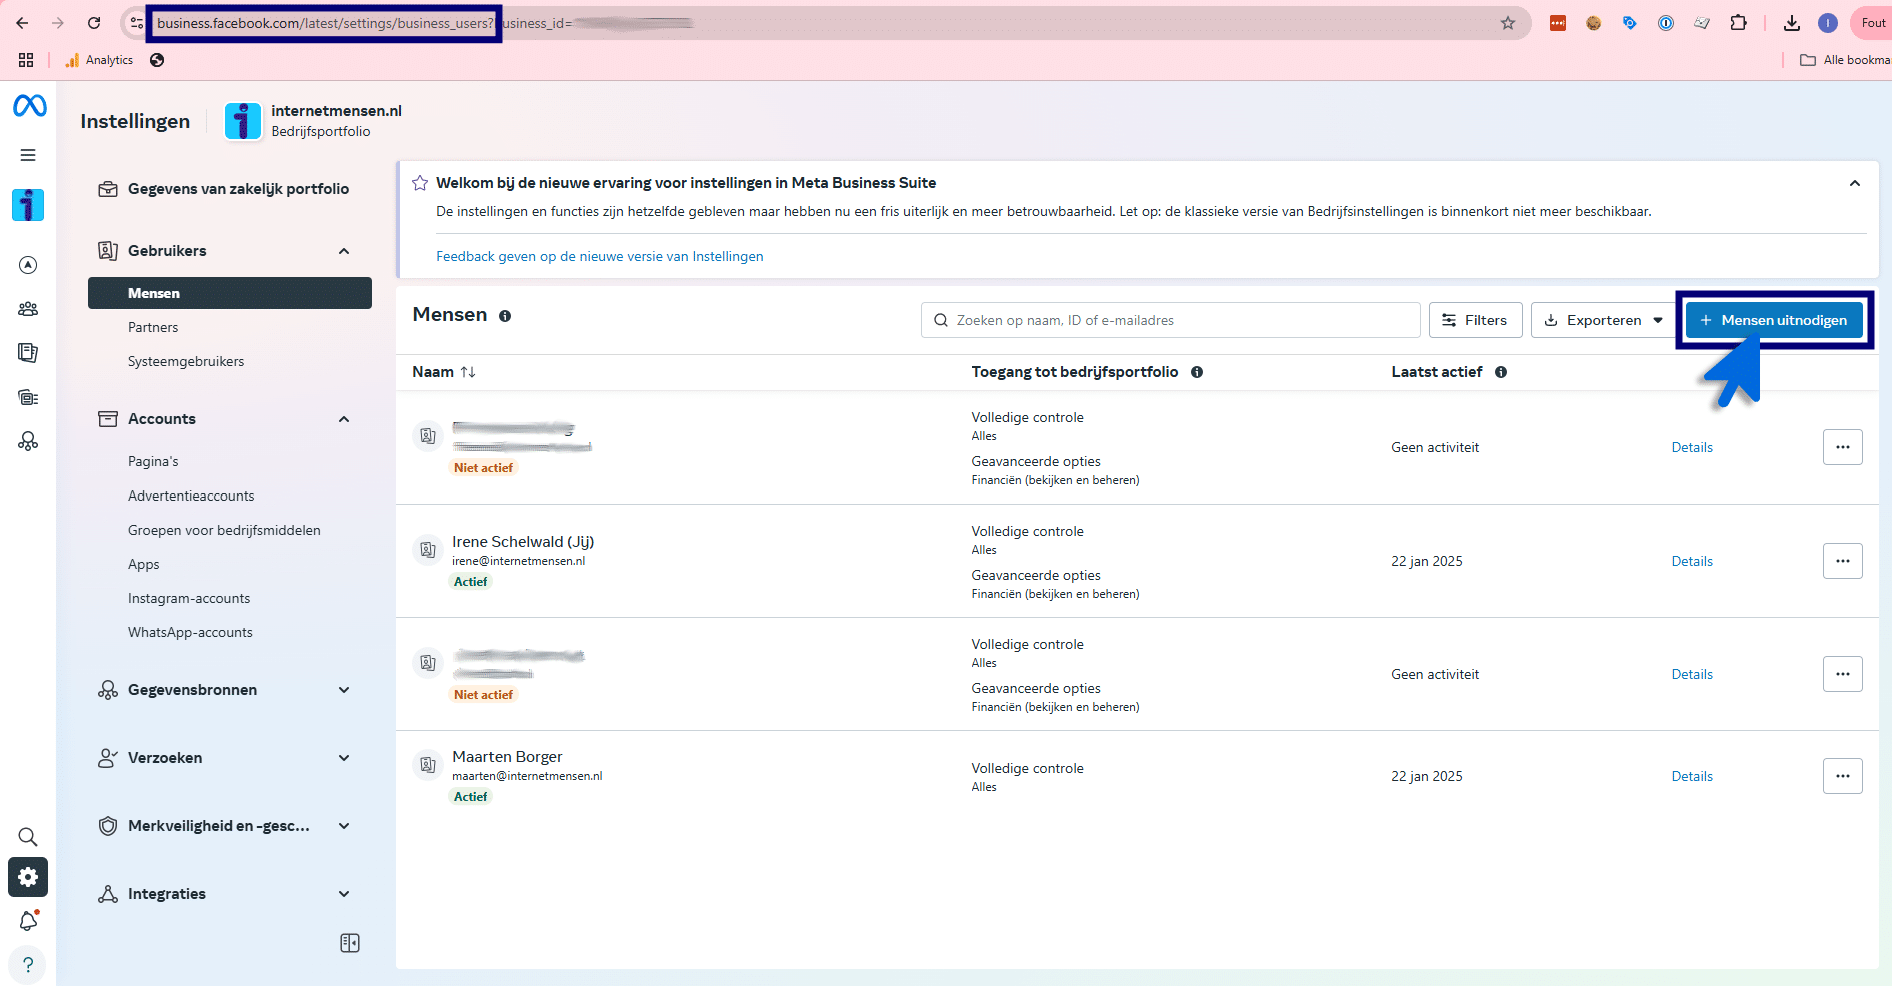The height and width of the screenshot is (986, 1892).
Task: Open more options for Irene Schelwald row
Action: coord(1842,561)
